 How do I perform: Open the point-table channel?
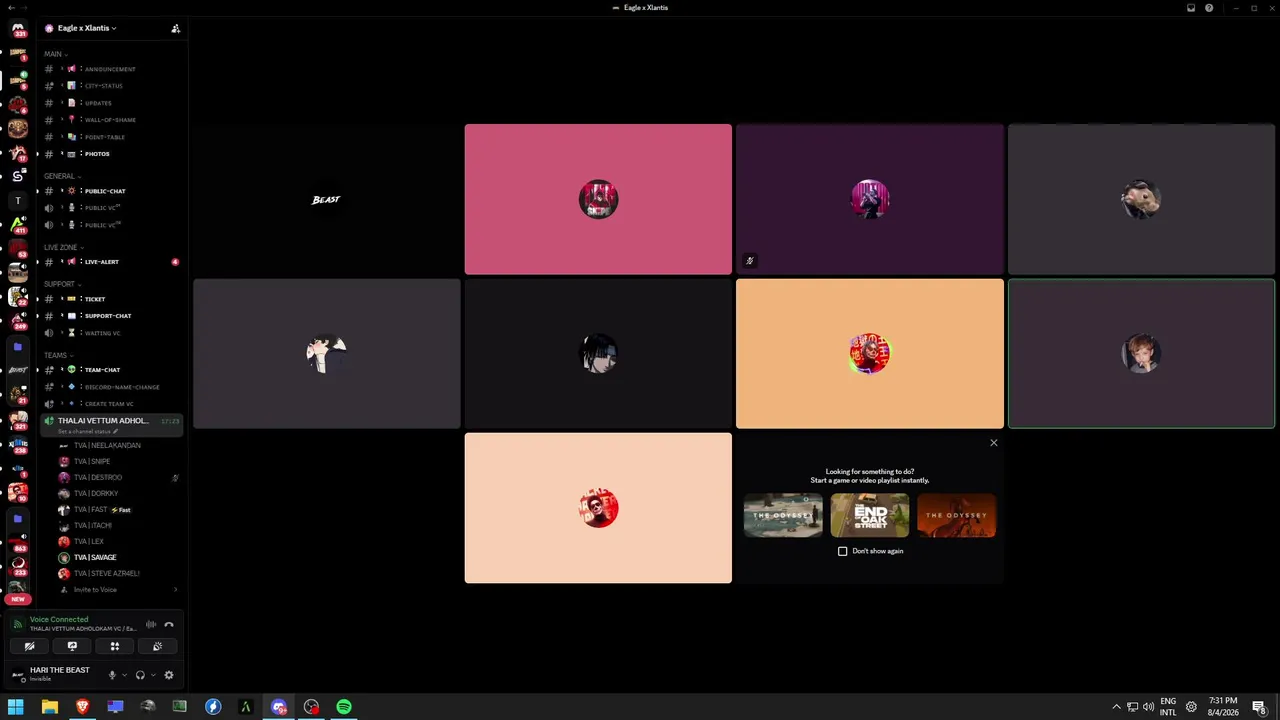(110, 137)
